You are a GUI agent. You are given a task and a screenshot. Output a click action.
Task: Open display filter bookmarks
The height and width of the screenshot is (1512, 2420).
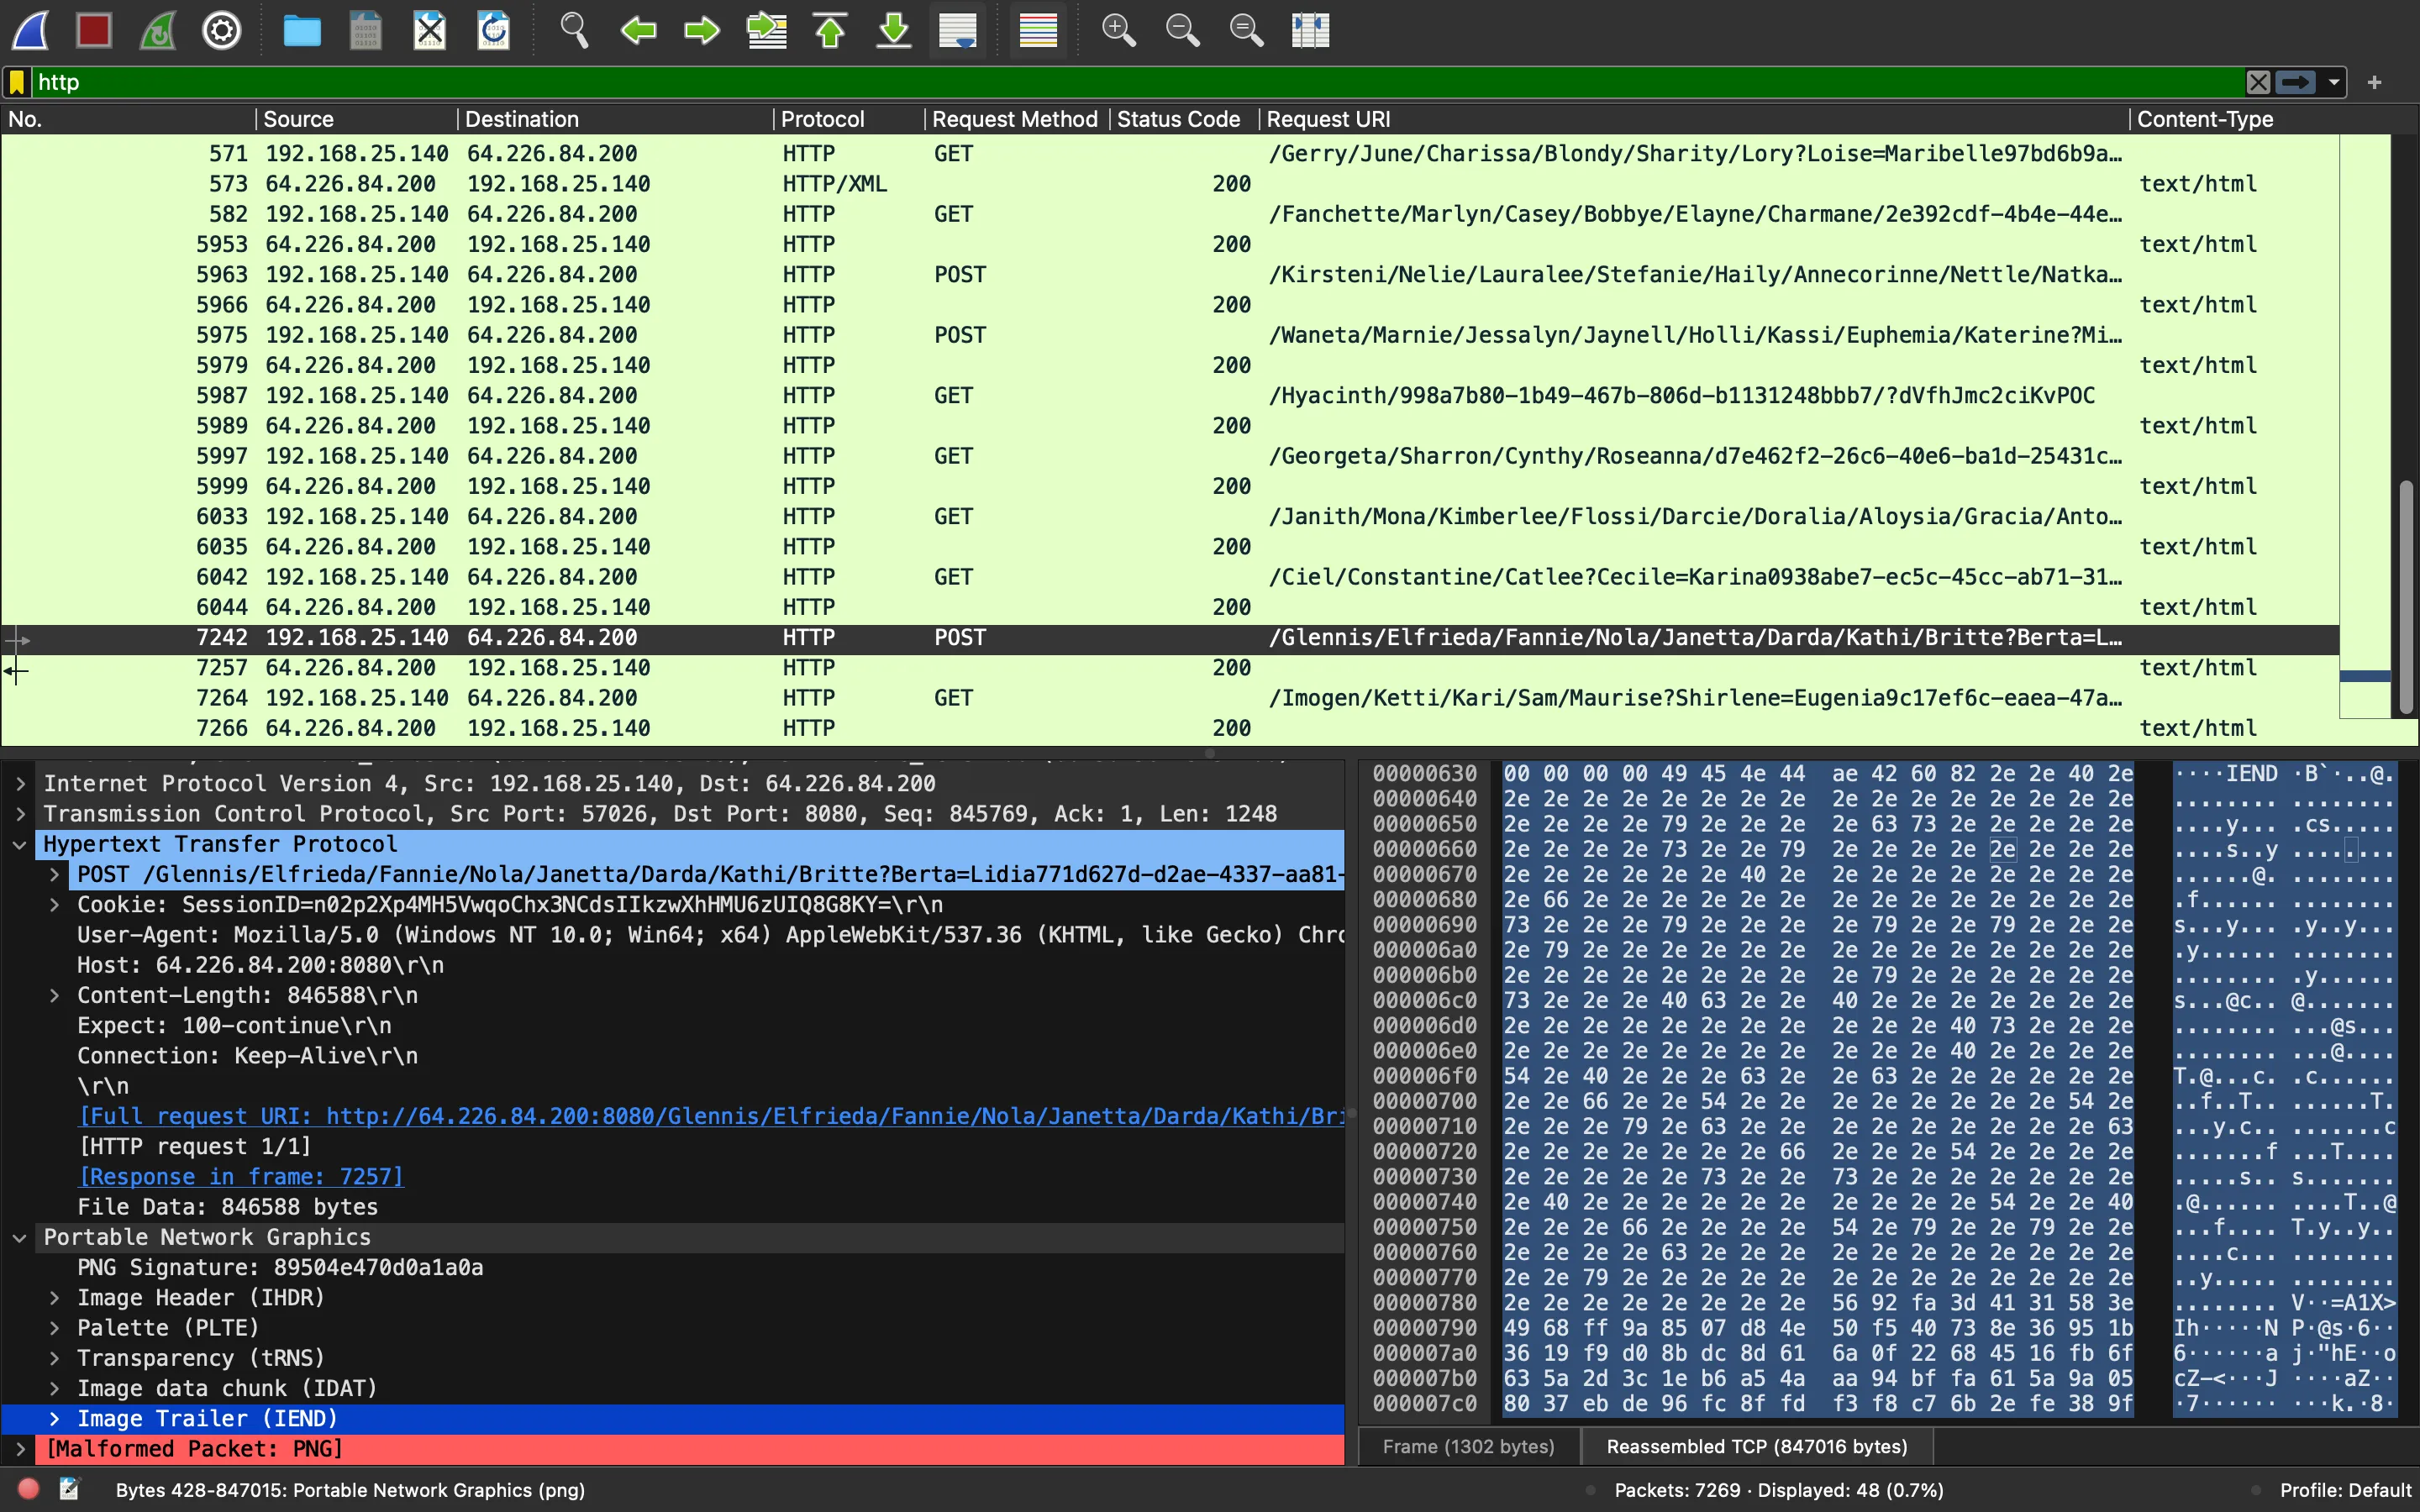[17, 82]
